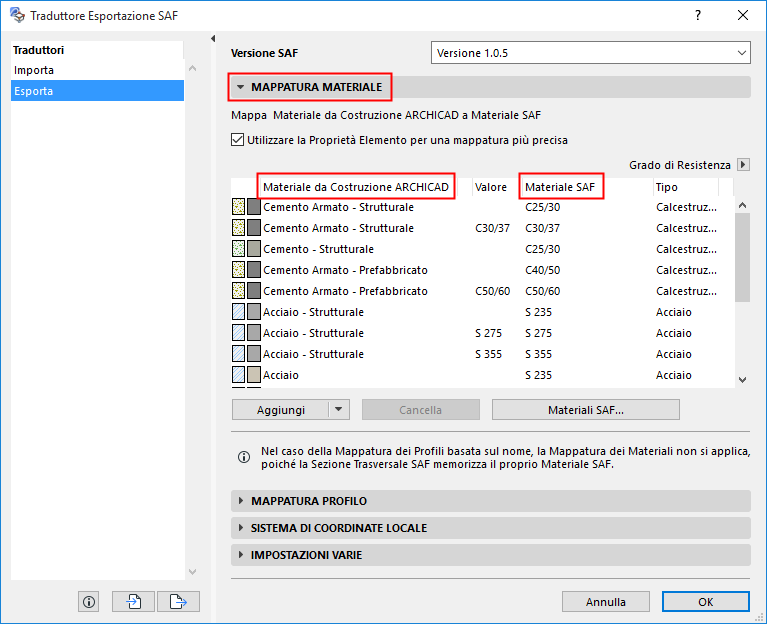Open the Versione SAF dropdown
The width and height of the screenshot is (767, 624).
(590, 53)
